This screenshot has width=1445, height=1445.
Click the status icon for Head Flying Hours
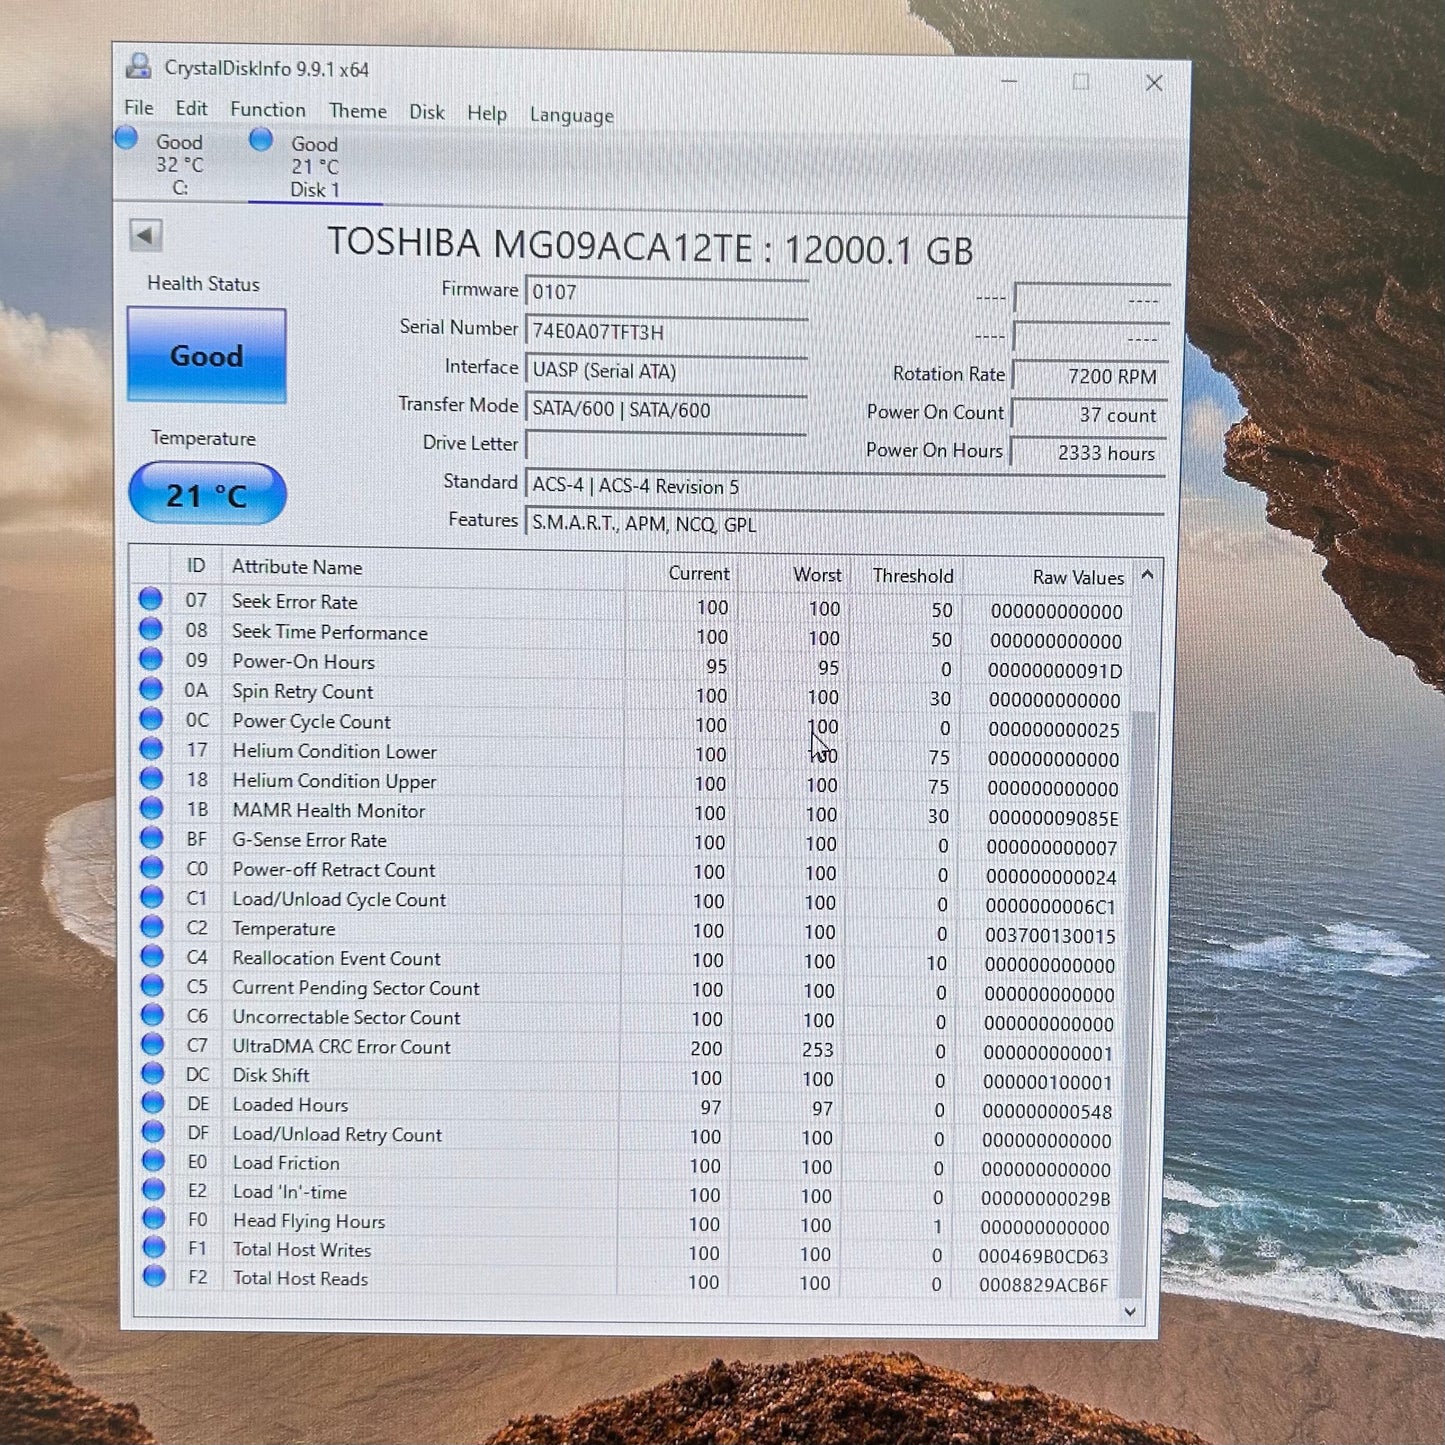click(153, 1218)
